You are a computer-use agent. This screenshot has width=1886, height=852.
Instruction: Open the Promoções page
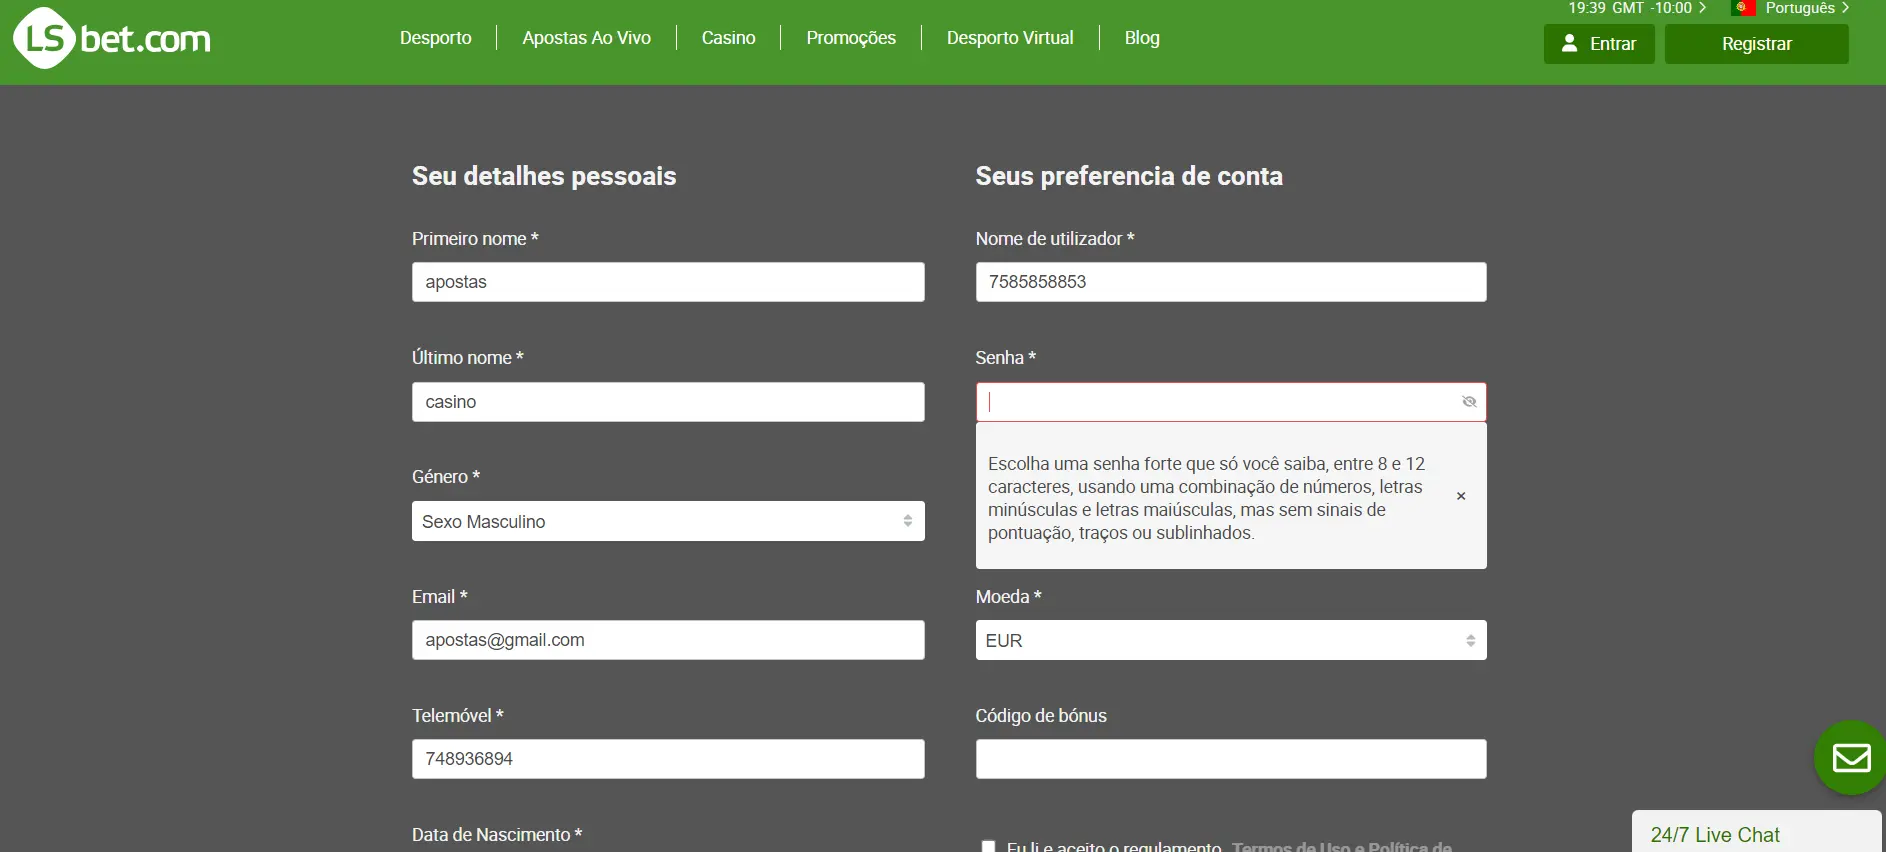coord(850,38)
